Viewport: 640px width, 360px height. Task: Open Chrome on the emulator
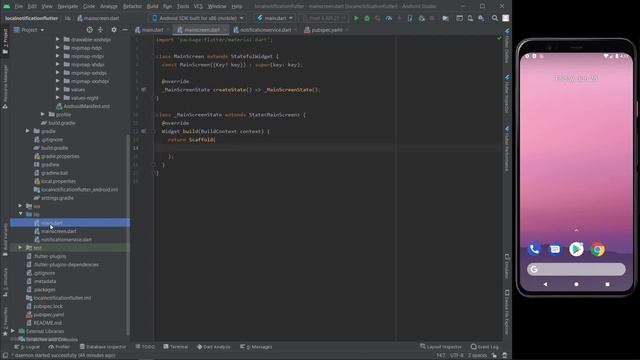598,249
